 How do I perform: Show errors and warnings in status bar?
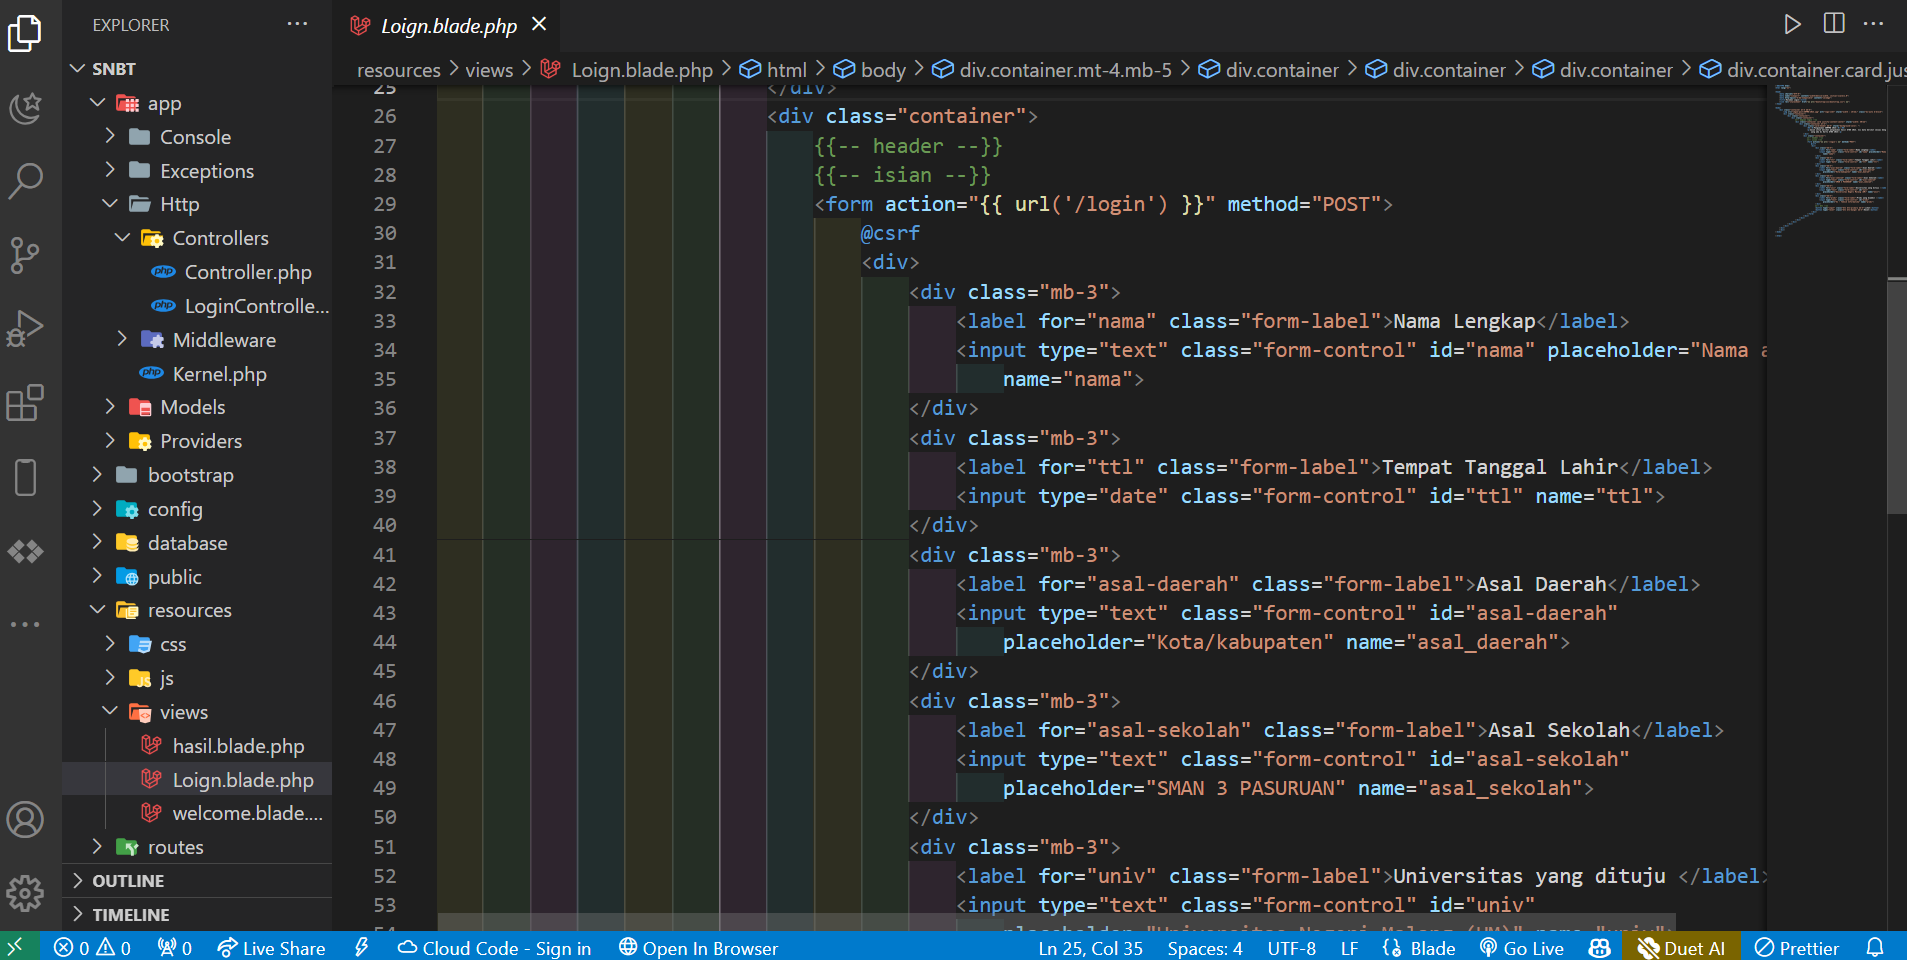tap(92, 948)
